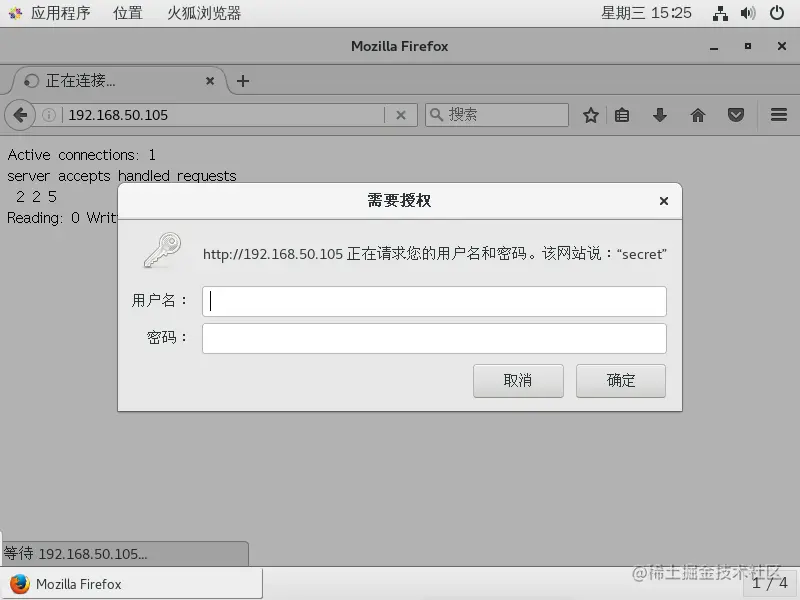Close the 正在连接 tab

210,81
